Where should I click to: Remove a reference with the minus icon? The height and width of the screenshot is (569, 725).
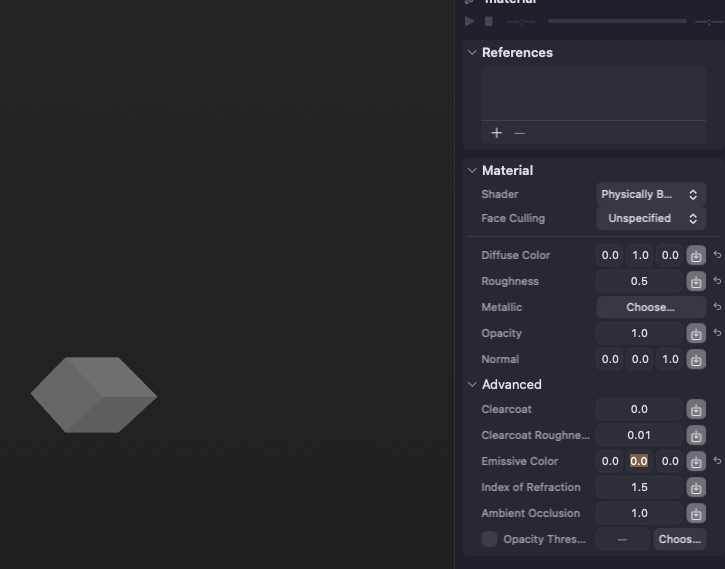(519, 133)
